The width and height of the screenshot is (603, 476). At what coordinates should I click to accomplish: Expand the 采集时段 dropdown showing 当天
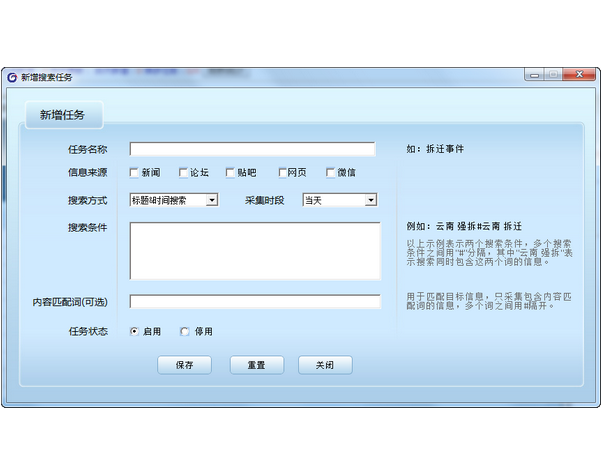340,200
